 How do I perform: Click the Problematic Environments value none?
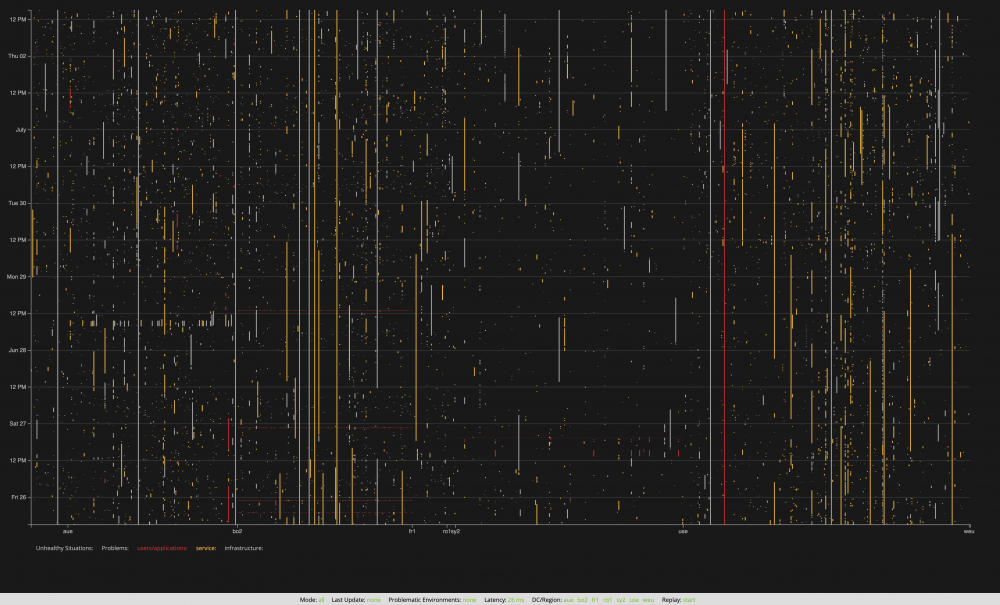(468, 599)
